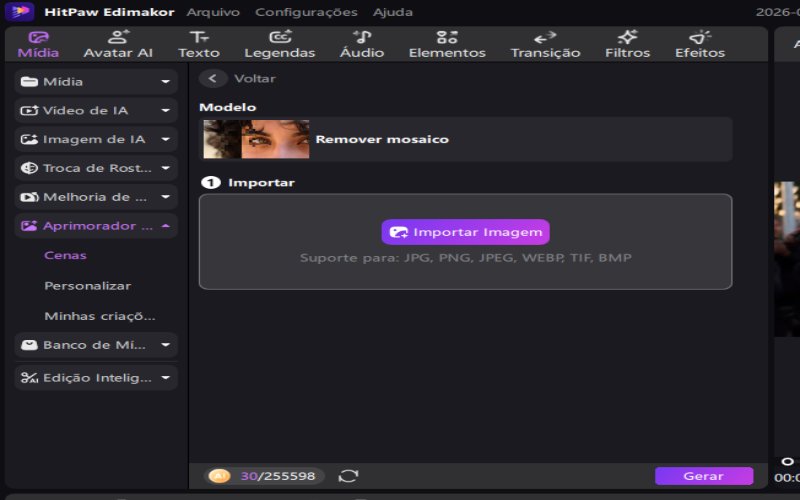Click the HitPaw Edimakor logo icon
The image size is (800, 500).
[19, 11]
